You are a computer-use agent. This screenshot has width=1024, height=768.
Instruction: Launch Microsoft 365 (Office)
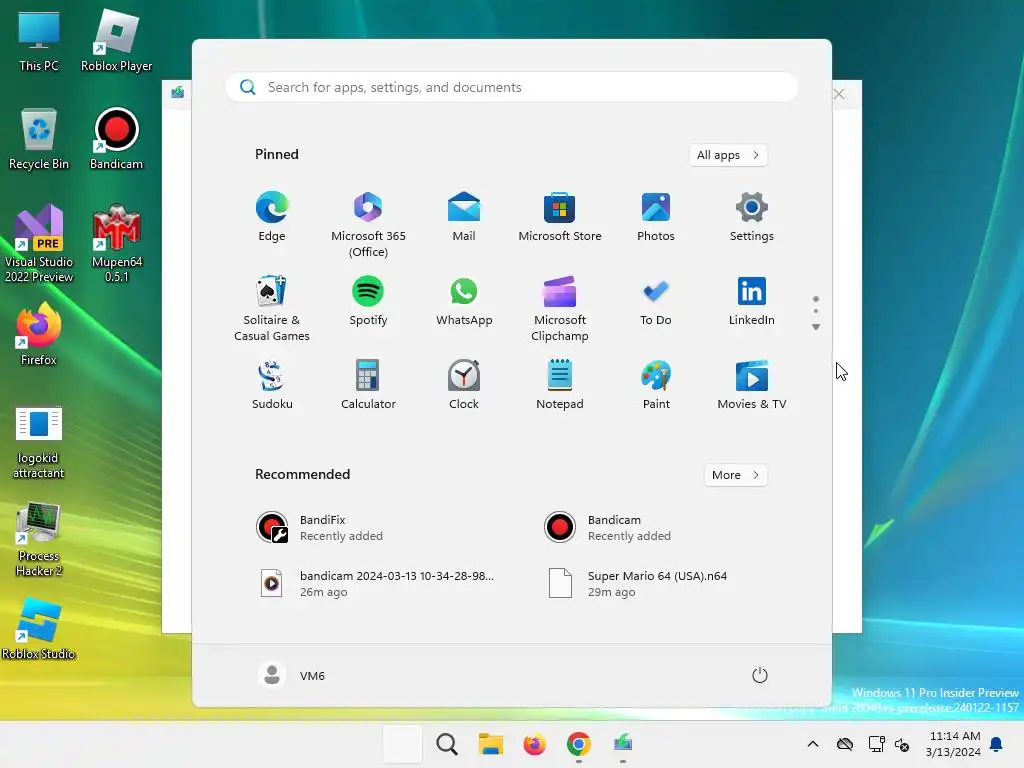(368, 224)
